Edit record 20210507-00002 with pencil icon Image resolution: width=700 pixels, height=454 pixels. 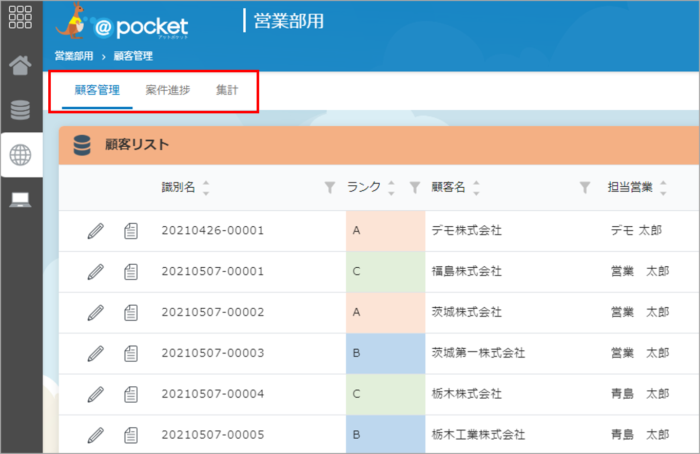pyautogui.click(x=96, y=312)
